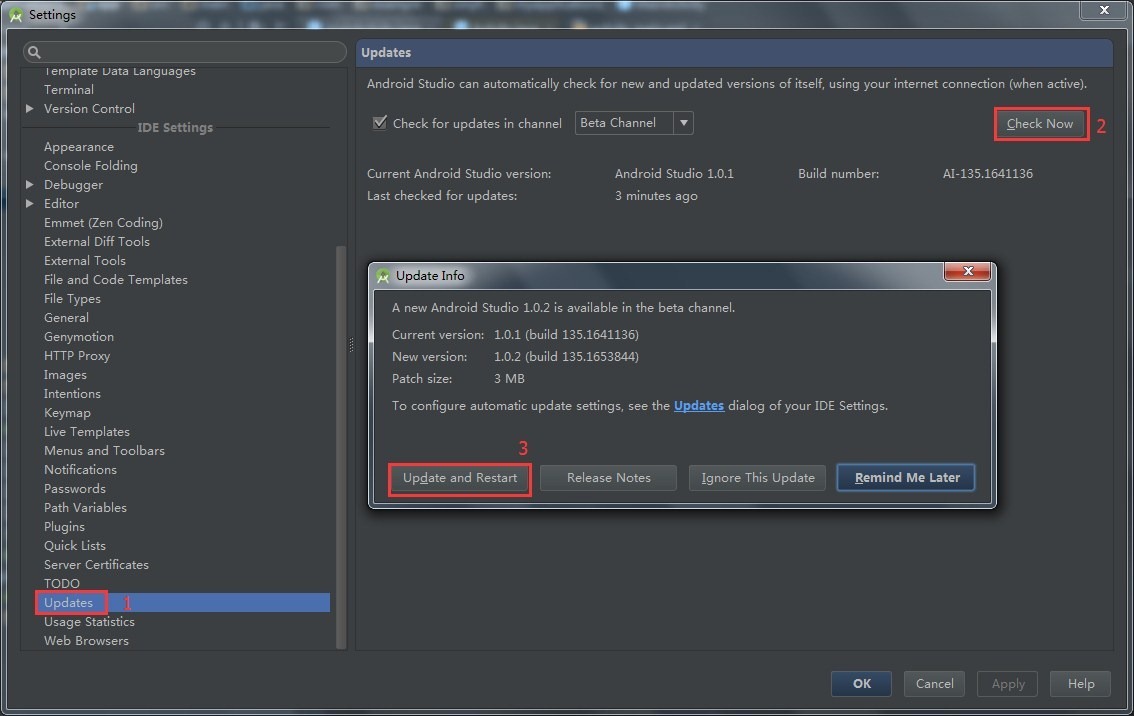This screenshot has height=716, width=1134.
Task: Select Plugins in the settings list
Action: coord(64,527)
